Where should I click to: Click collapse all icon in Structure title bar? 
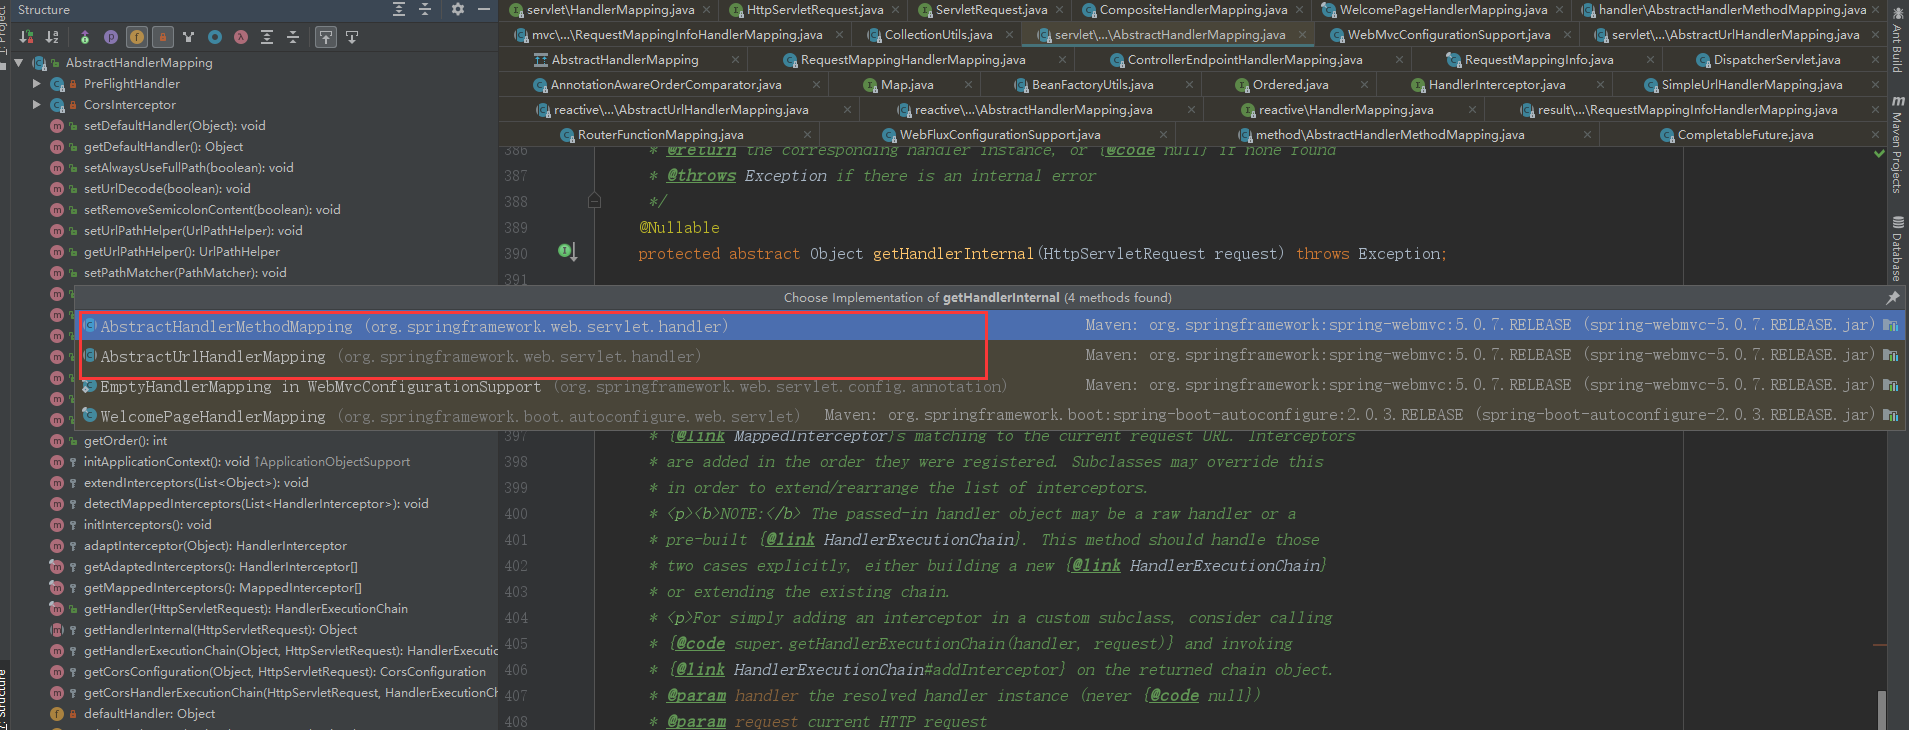425,9
